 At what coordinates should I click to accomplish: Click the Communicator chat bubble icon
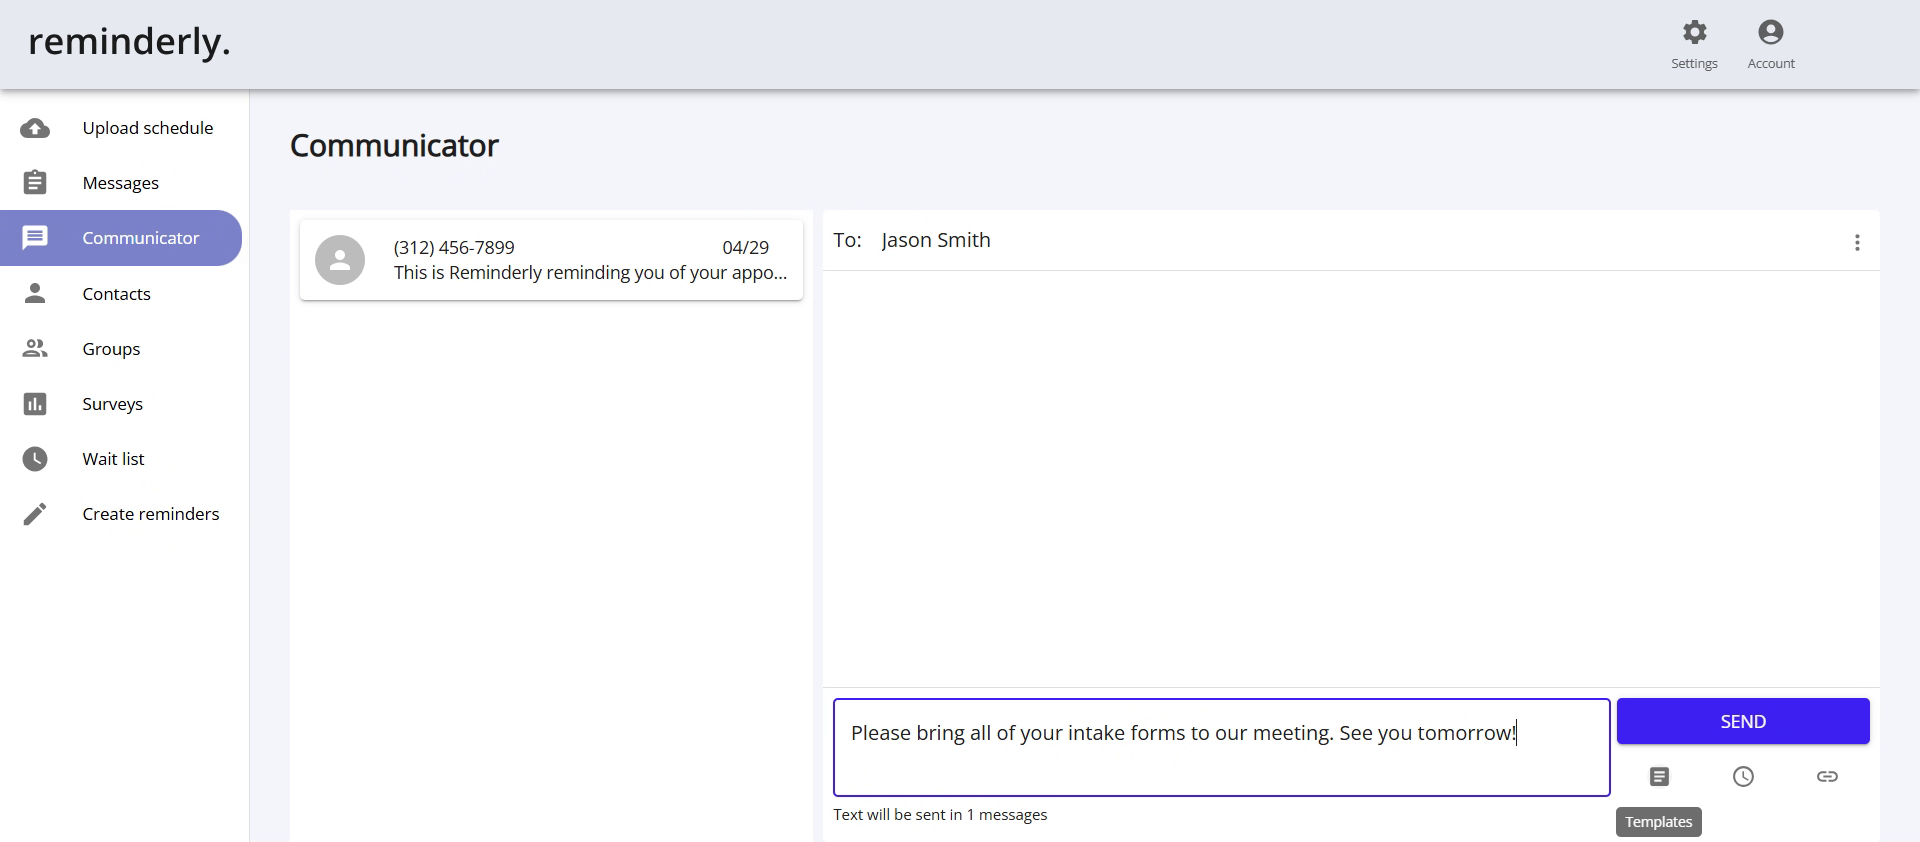tap(35, 238)
